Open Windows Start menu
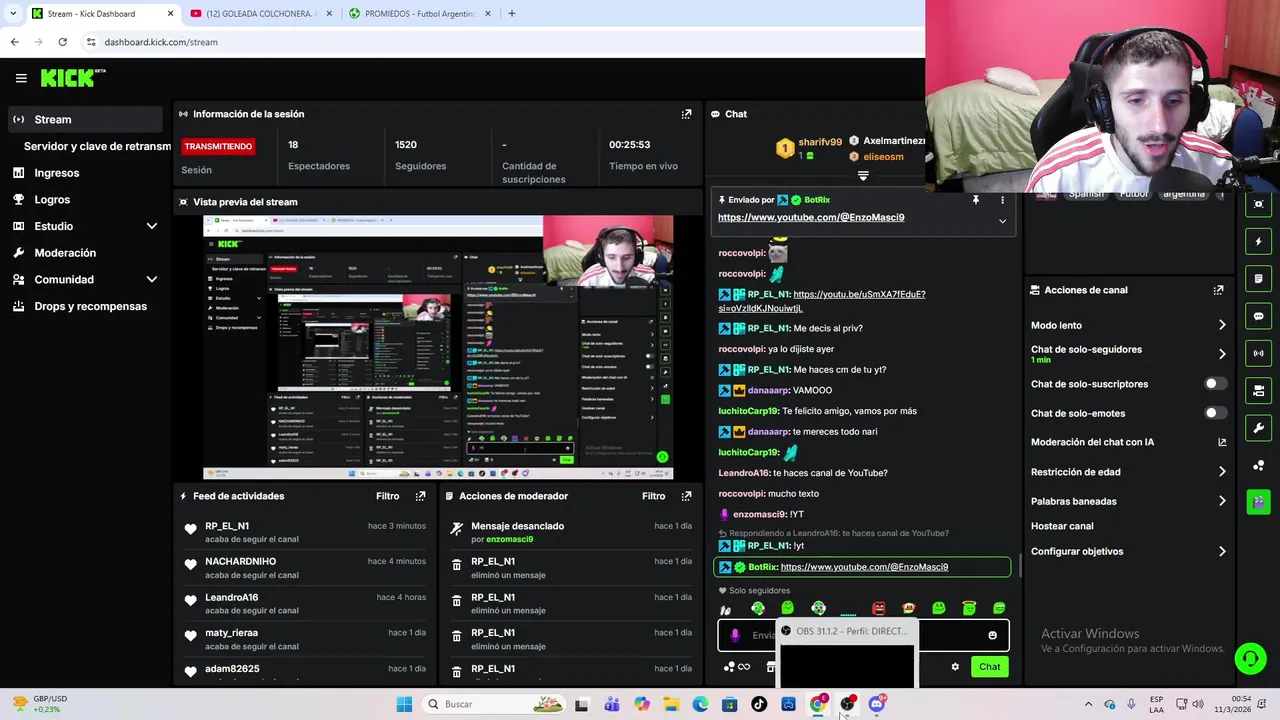1280x720 pixels. (x=404, y=704)
